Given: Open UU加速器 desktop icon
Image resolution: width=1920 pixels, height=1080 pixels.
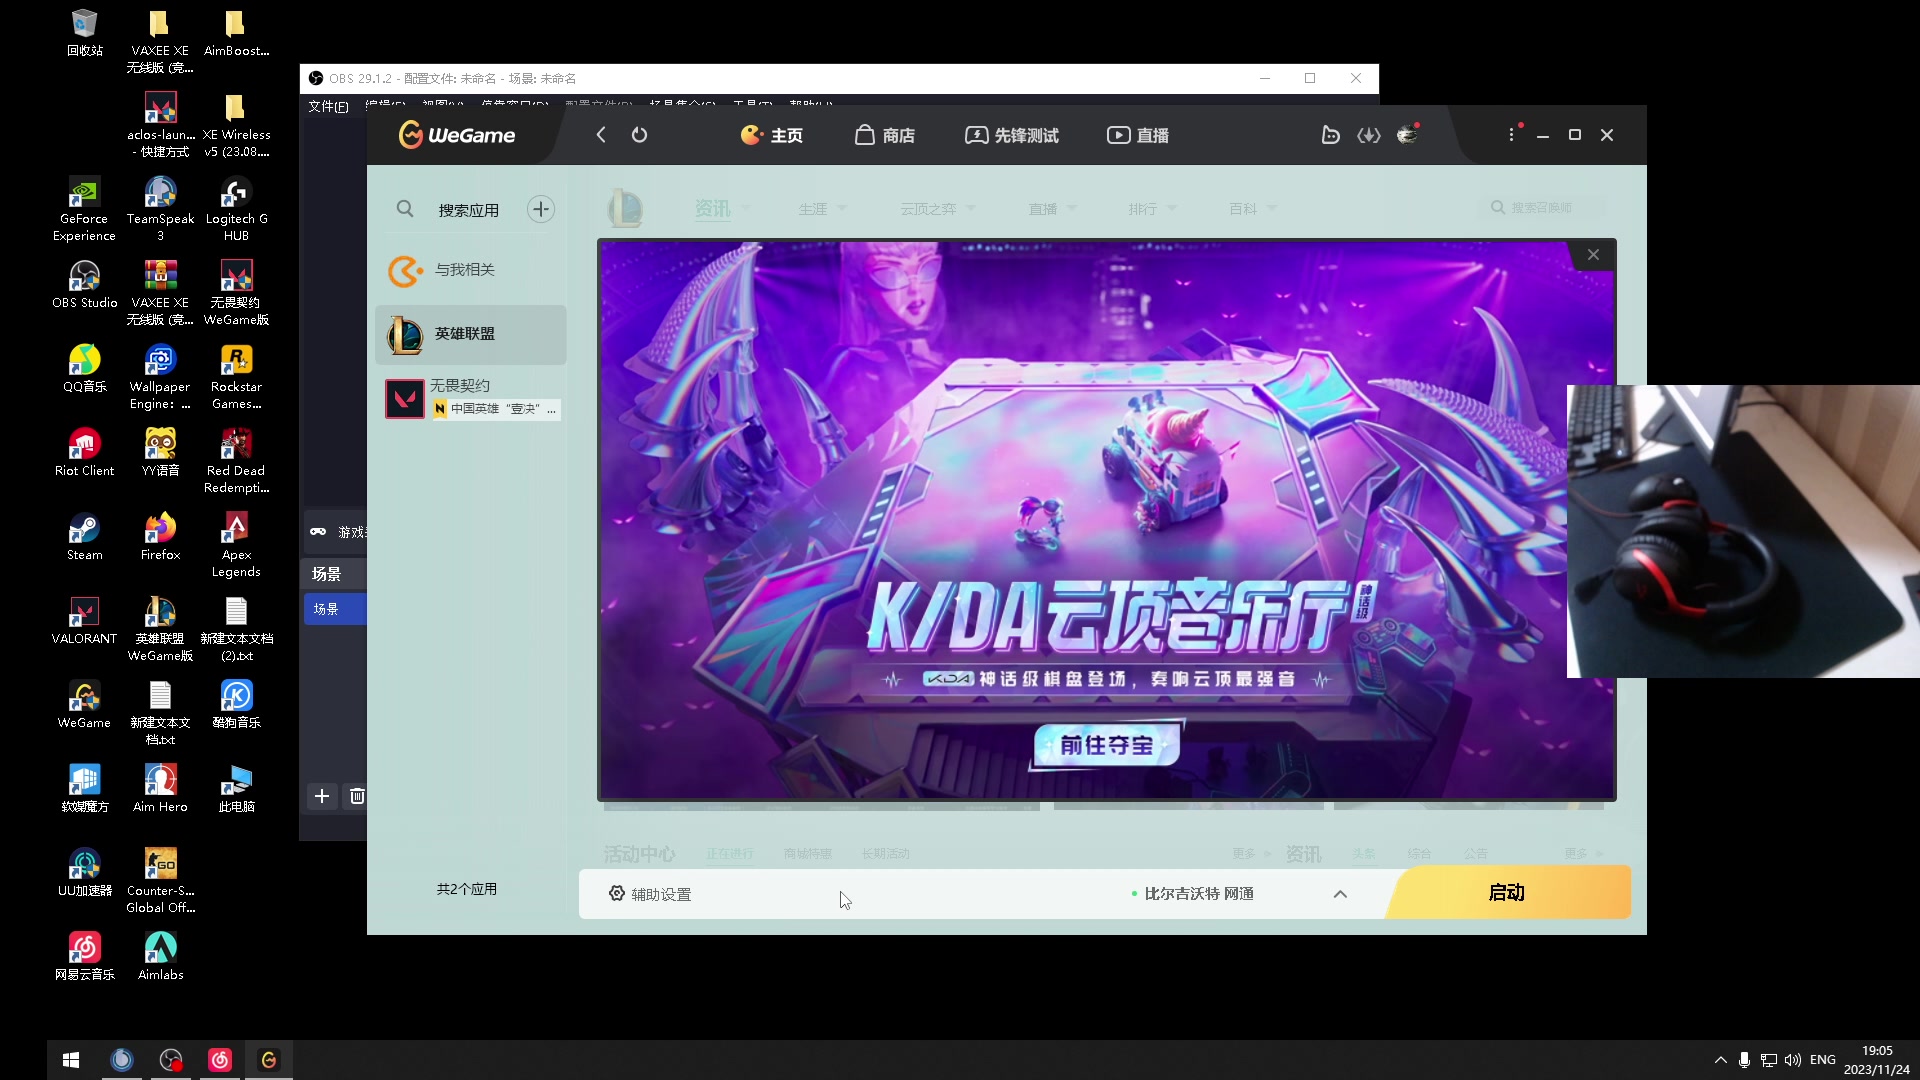Looking at the screenshot, I should 84,873.
